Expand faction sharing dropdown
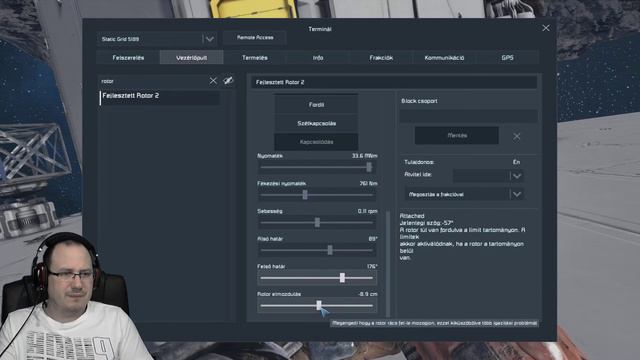This screenshot has height=360, width=640. coord(464,194)
